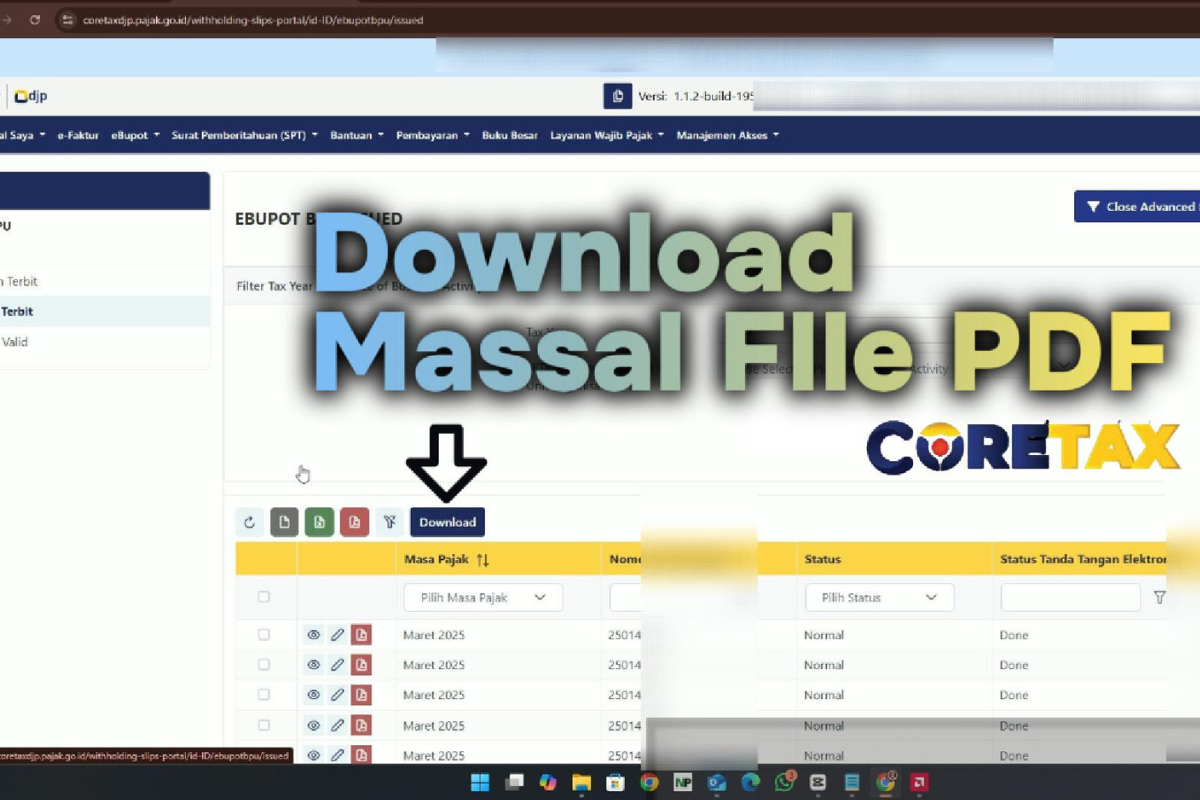The height and width of the screenshot is (800, 1200).
Task: Select checkbox of fourth Maret 2025 row
Action: pyautogui.click(x=264, y=725)
